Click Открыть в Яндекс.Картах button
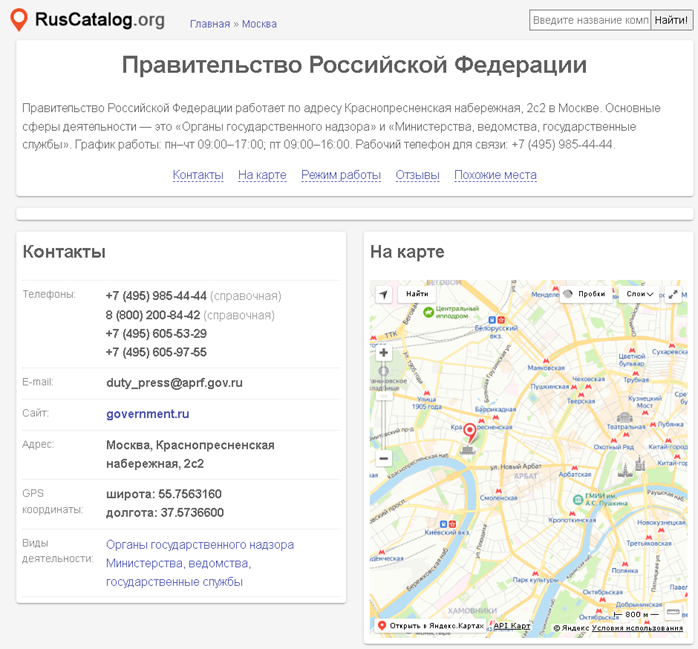698x649 pixels. [x=430, y=625]
